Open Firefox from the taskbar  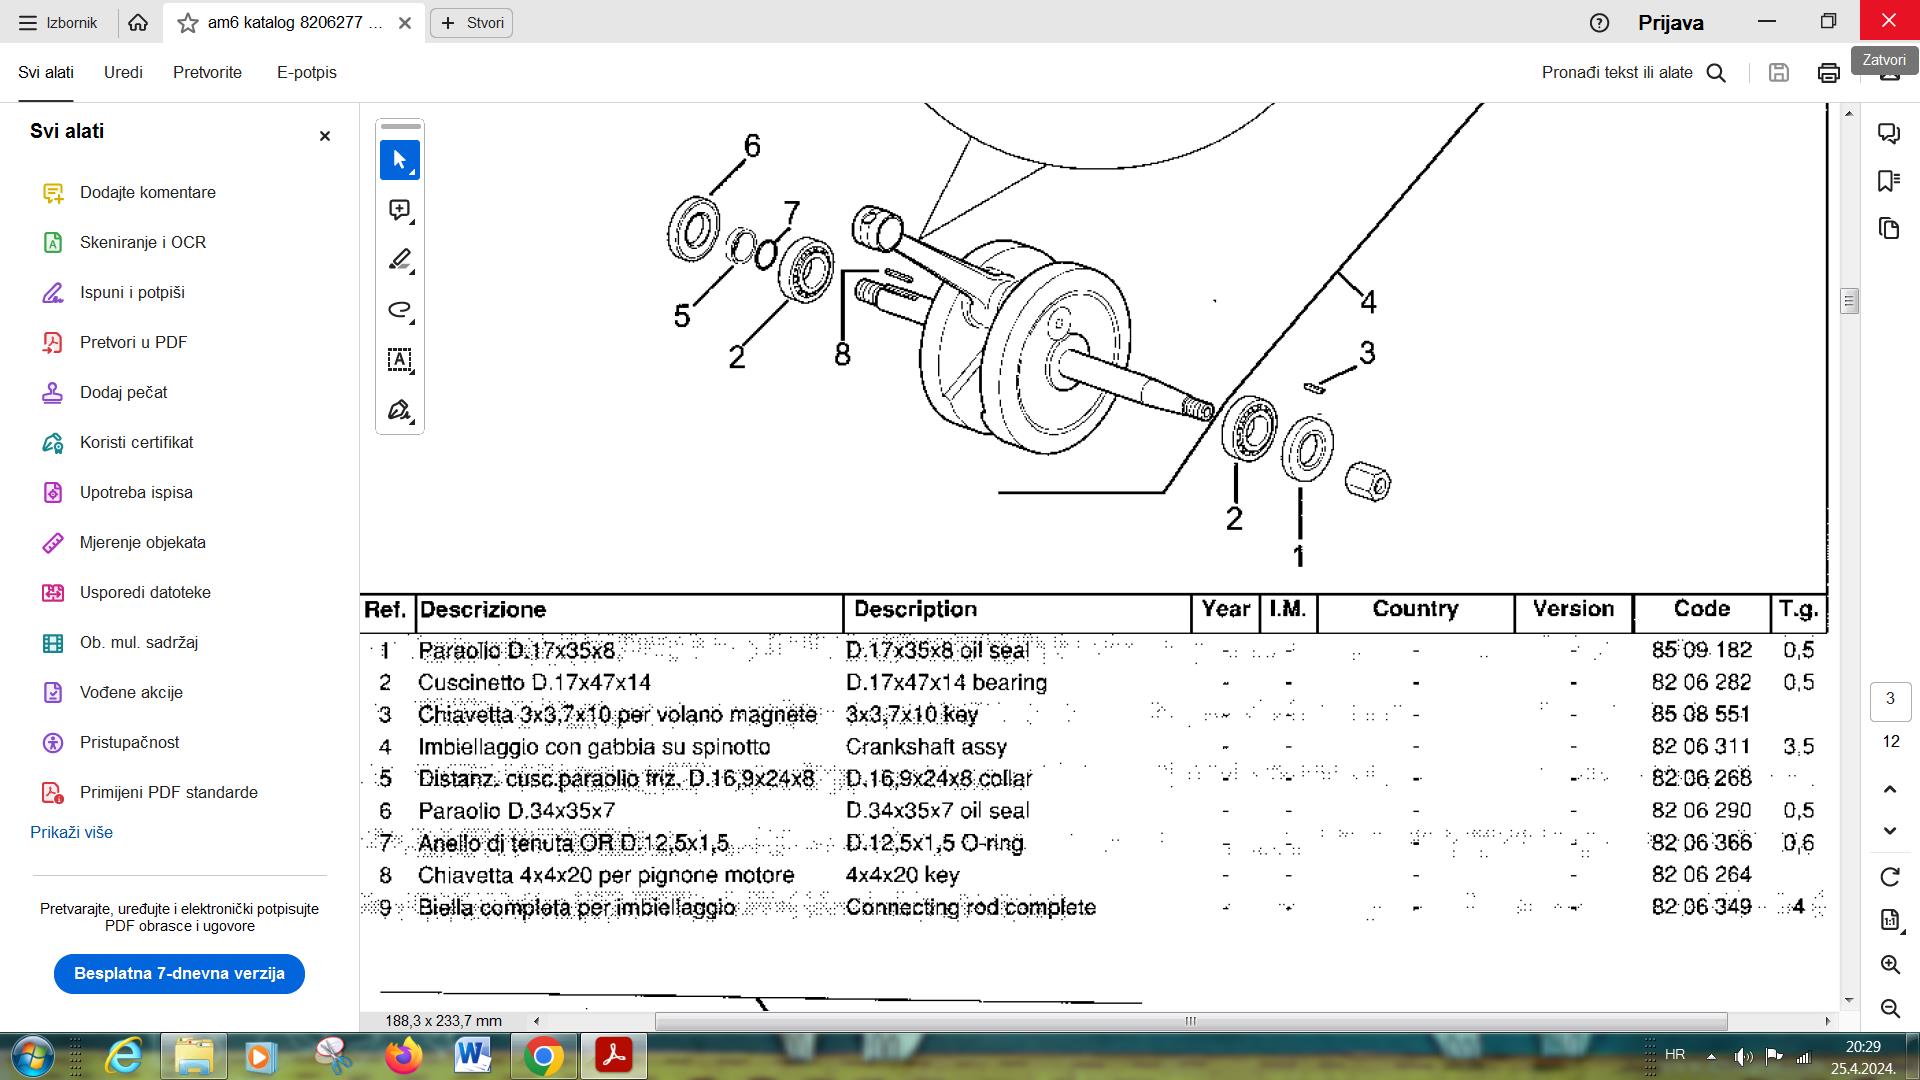(x=403, y=1056)
